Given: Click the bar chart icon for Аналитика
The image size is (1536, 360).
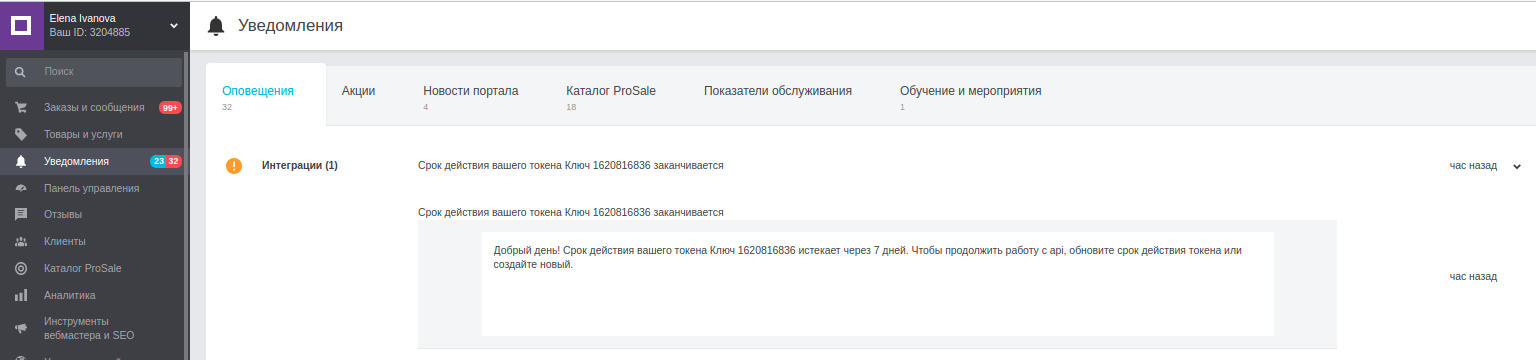Looking at the screenshot, I should tap(21, 295).
